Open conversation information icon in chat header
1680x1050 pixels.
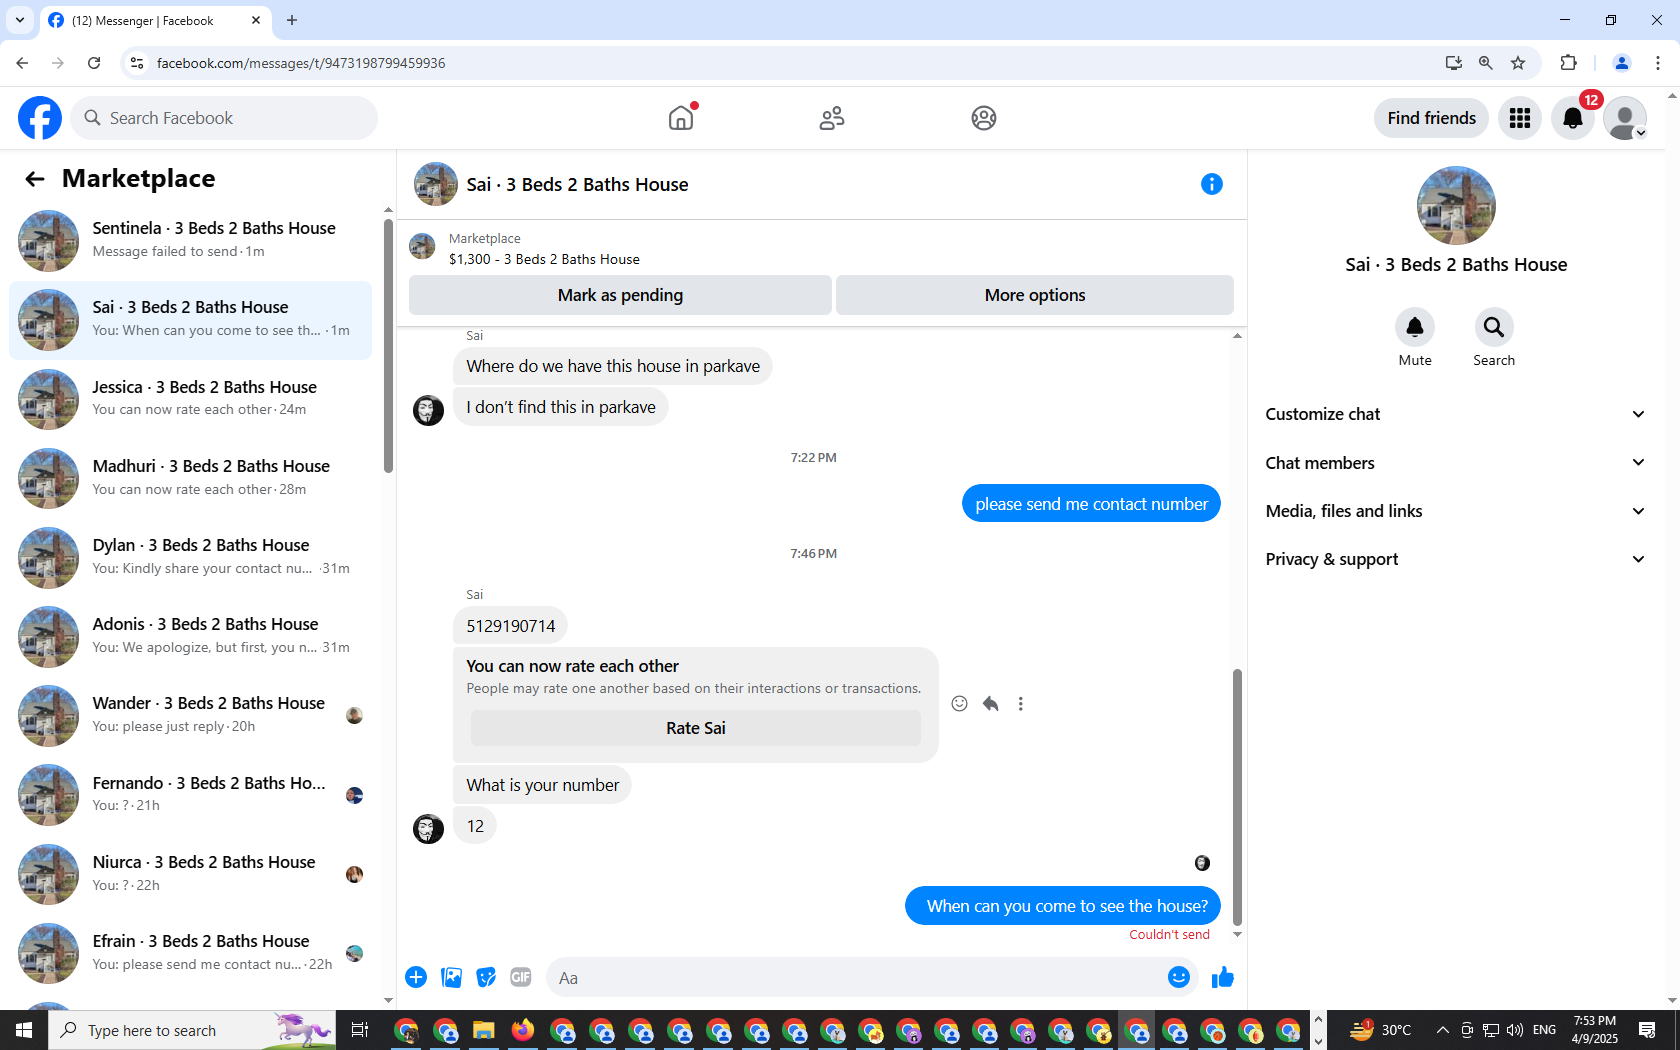(1212, 184)
